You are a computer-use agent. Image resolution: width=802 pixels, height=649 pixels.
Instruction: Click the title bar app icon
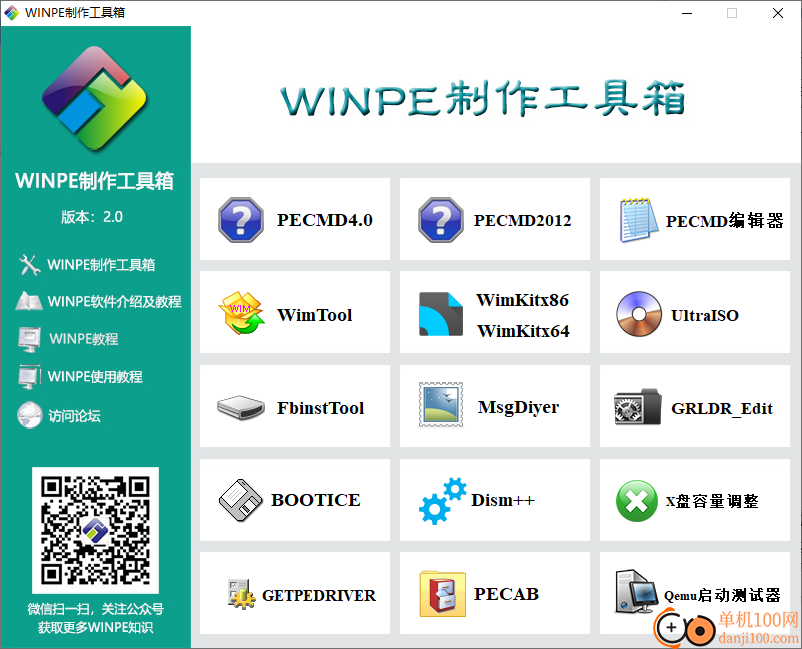11,13
